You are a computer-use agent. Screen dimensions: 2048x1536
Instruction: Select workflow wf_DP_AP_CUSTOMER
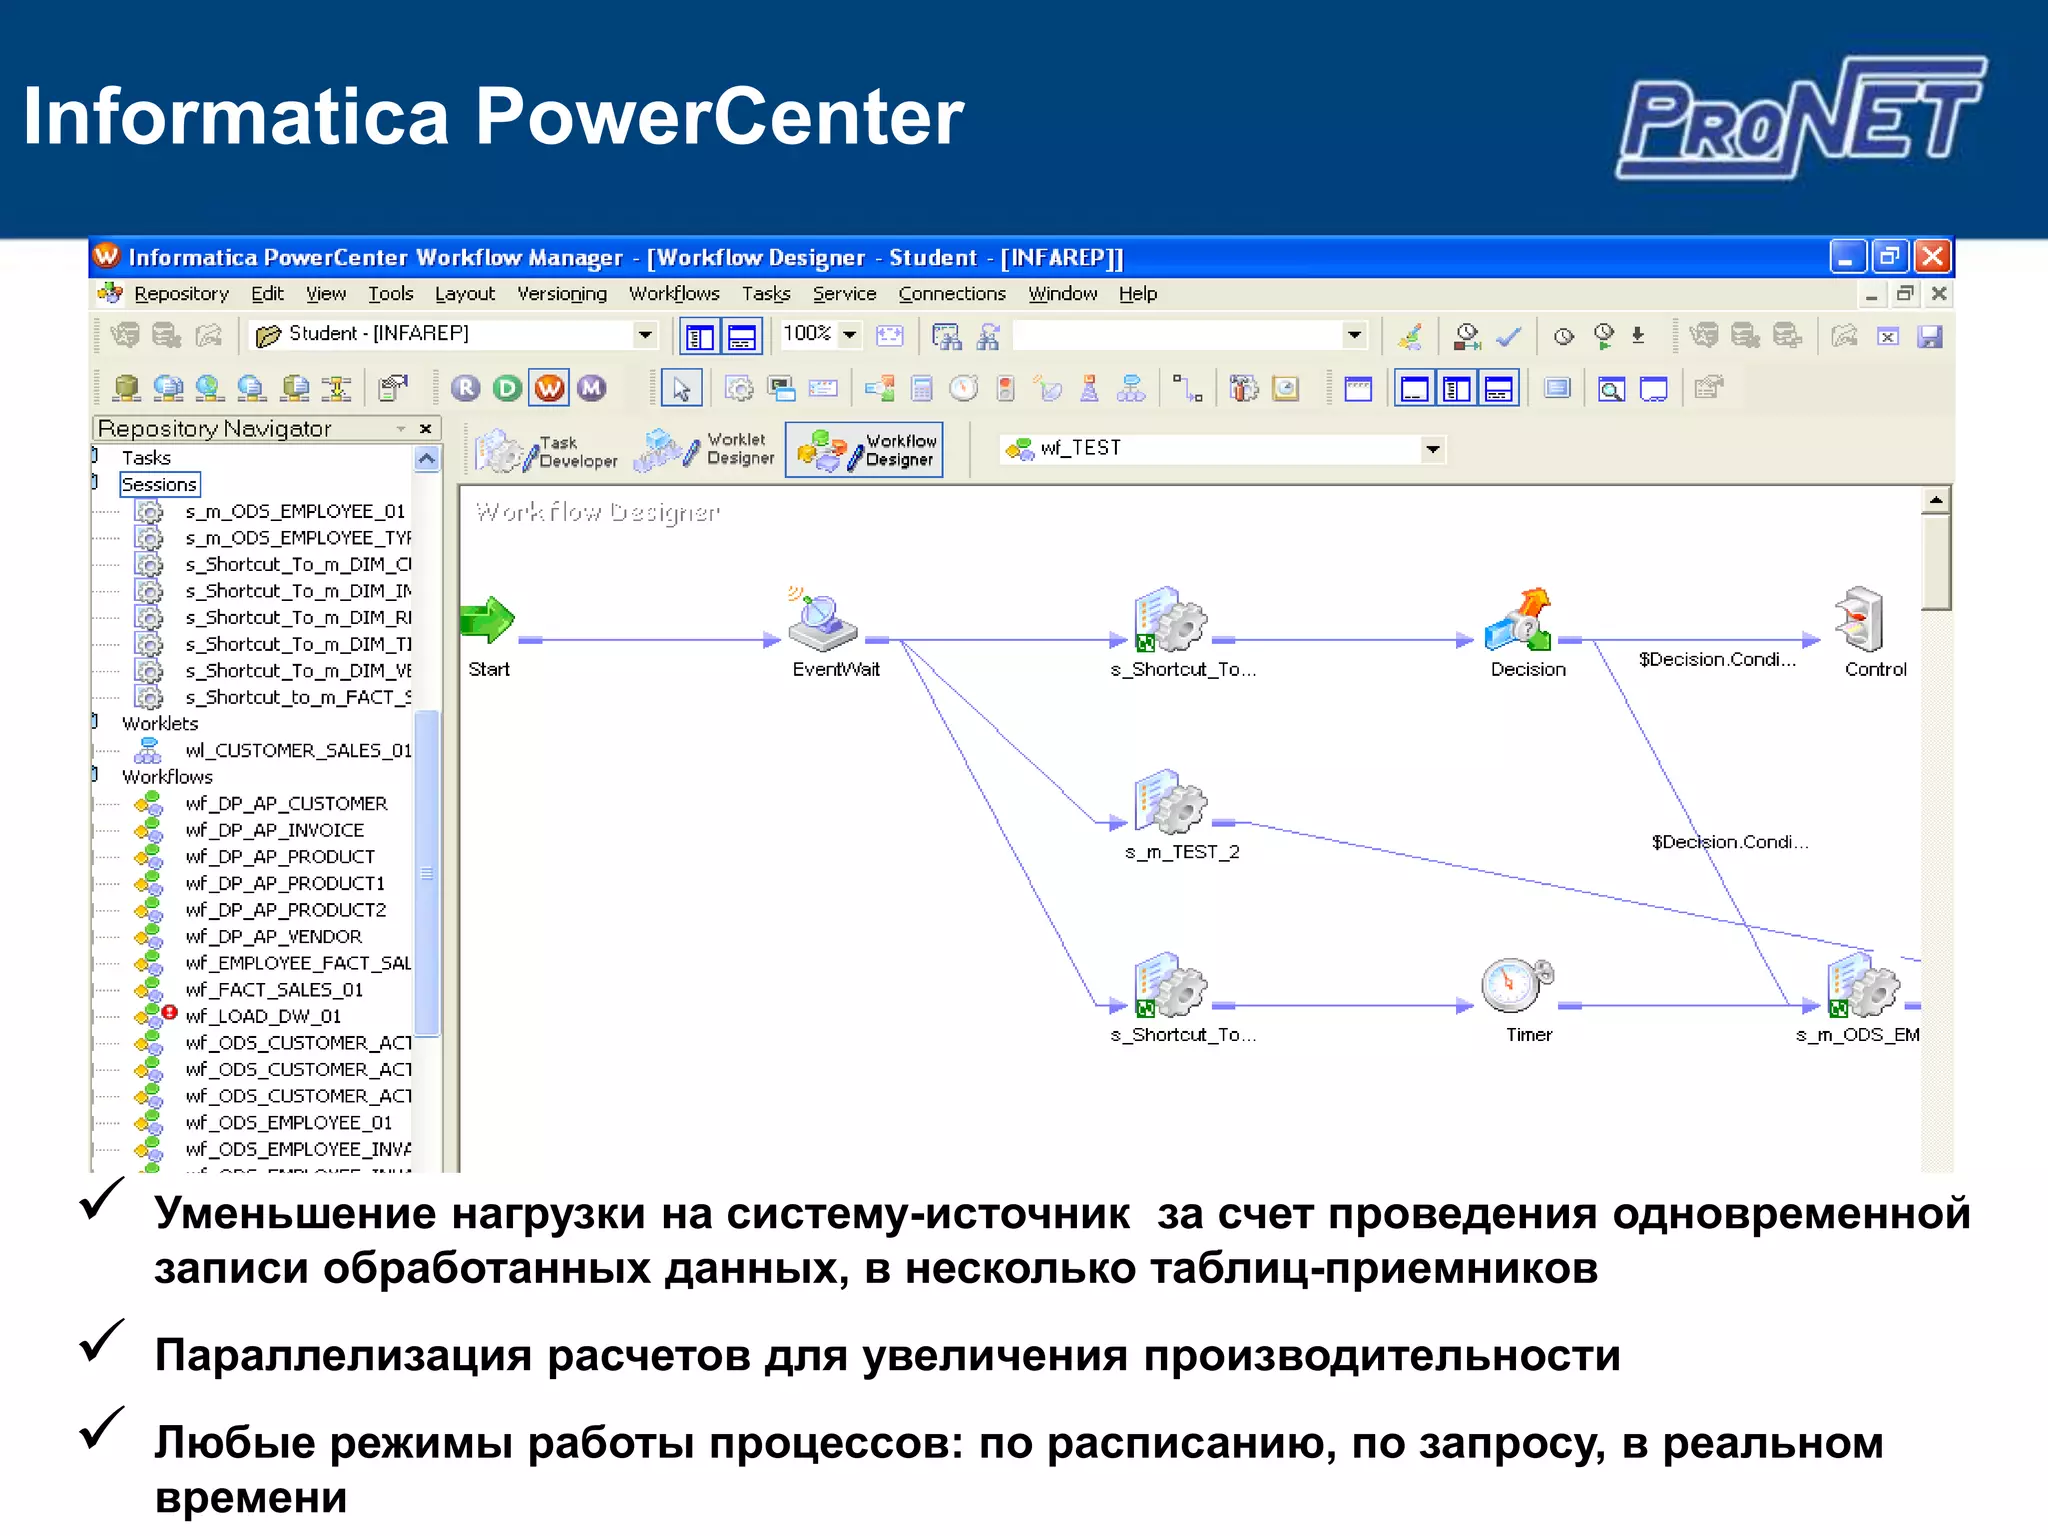tap(286, 803)
